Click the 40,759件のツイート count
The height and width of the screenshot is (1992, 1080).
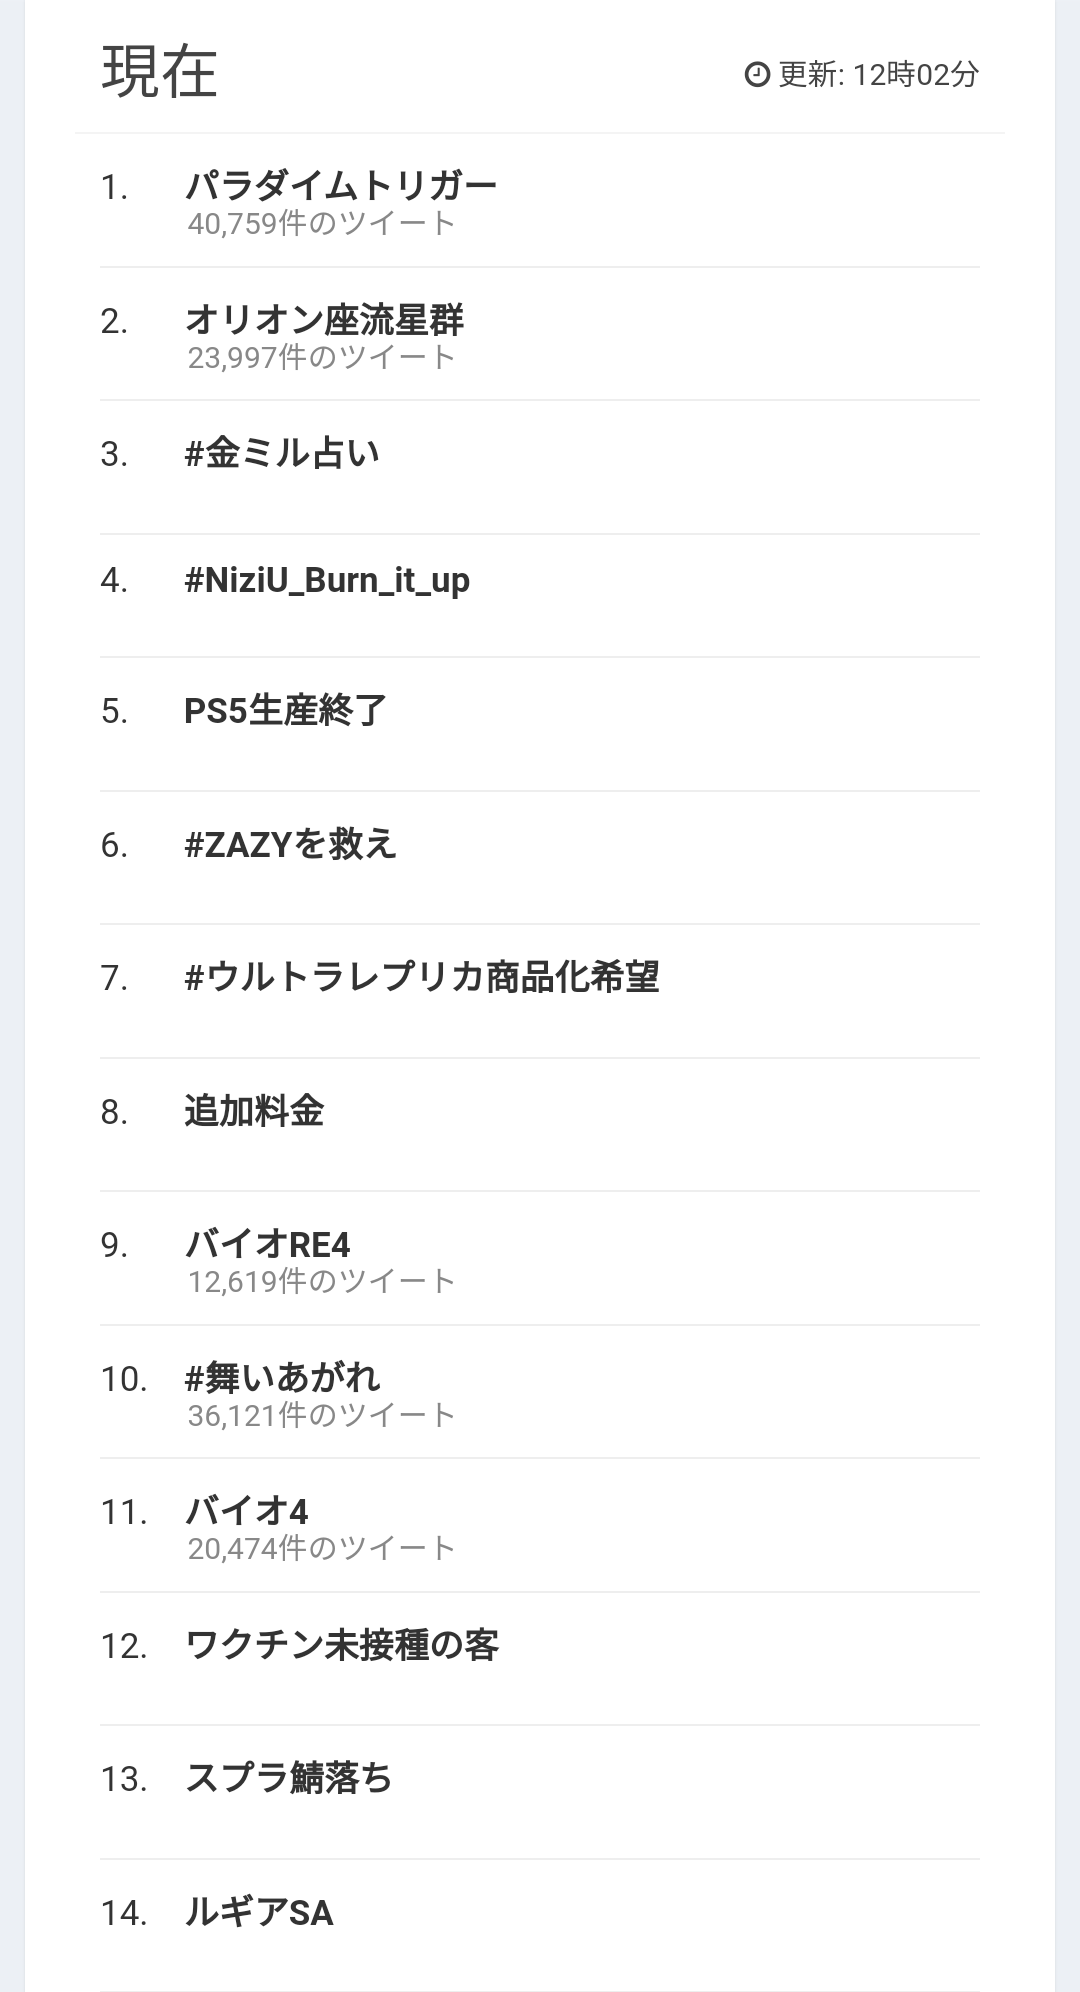(x=321, y=223)
